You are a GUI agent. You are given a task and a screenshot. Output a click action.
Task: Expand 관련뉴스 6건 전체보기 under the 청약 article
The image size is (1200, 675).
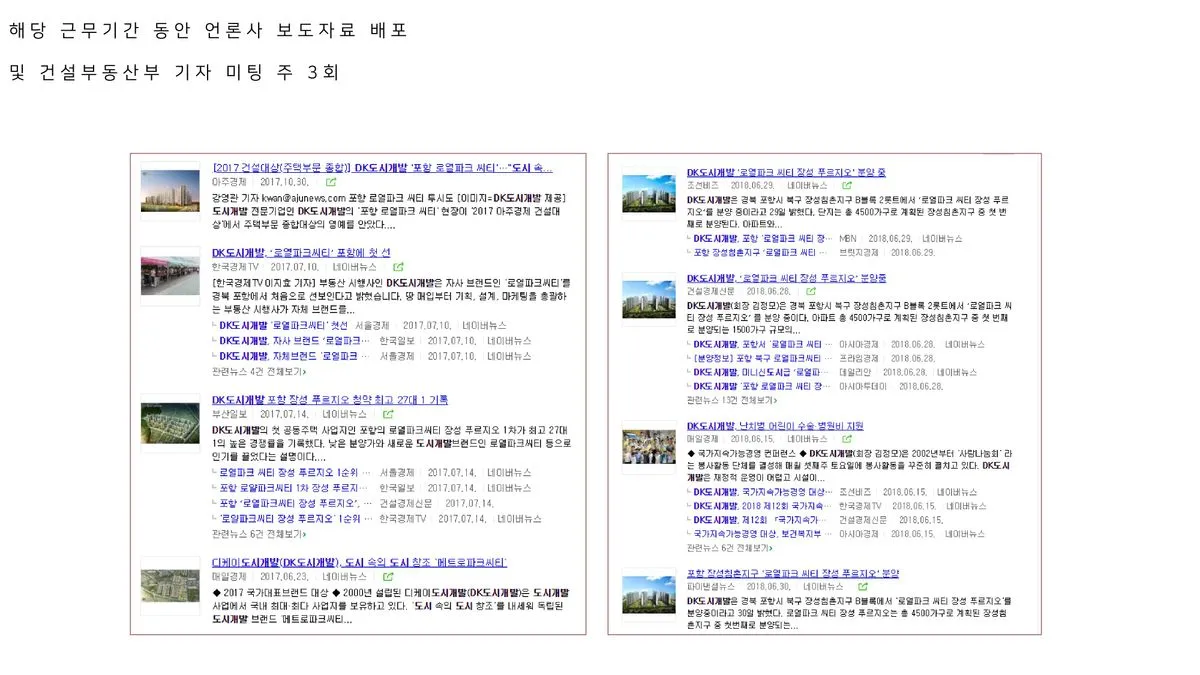(x=257, y=533)
